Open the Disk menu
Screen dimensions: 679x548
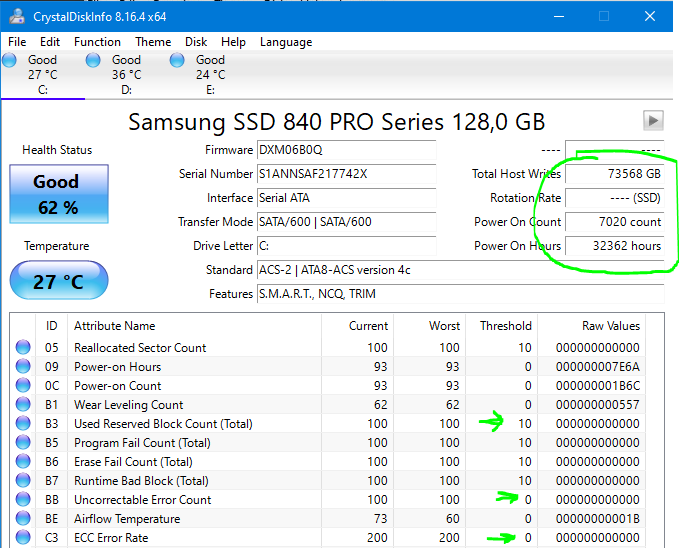click(196, 42)
